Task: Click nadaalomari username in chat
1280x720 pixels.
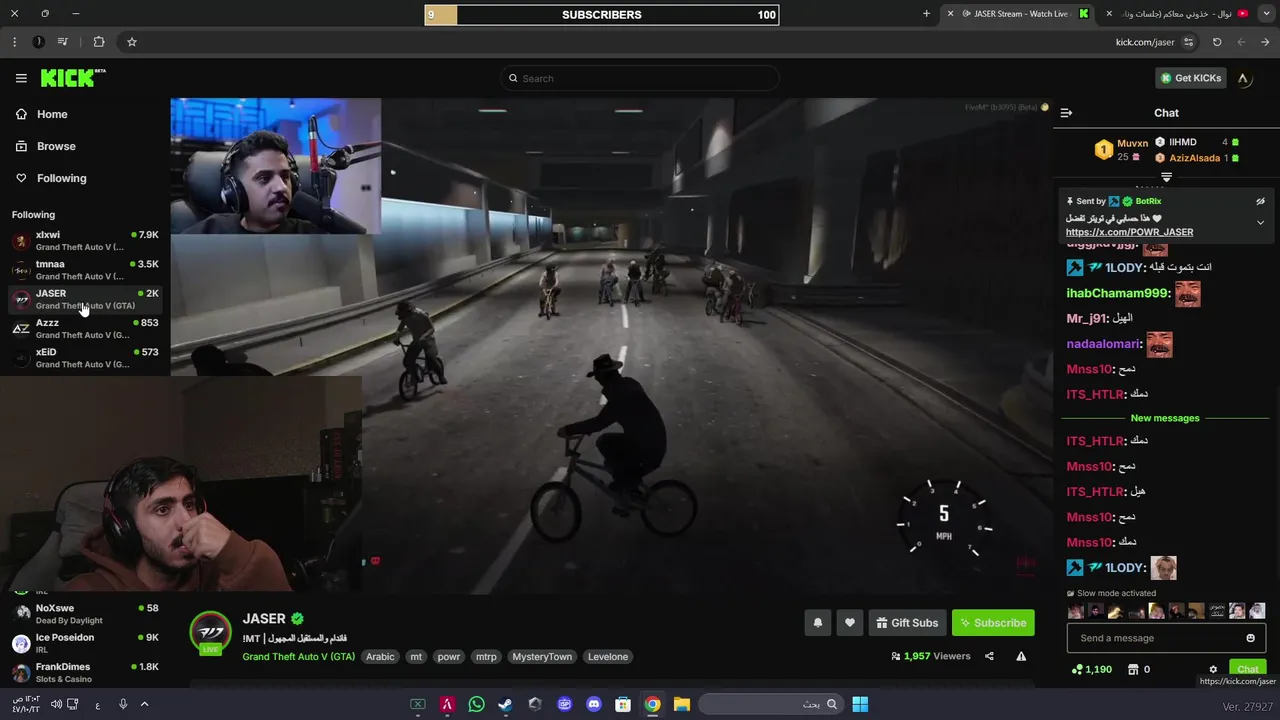Action: click(1103, 344)
